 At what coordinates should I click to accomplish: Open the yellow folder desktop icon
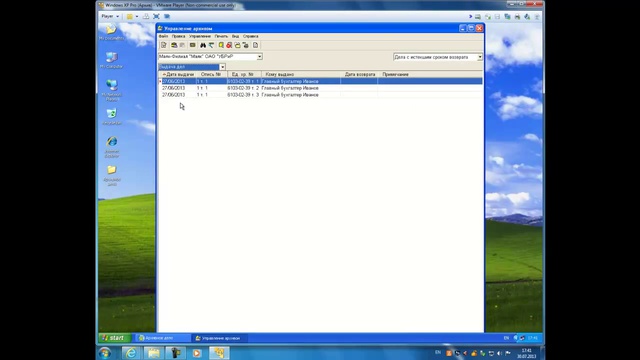[x=112, y=176]
